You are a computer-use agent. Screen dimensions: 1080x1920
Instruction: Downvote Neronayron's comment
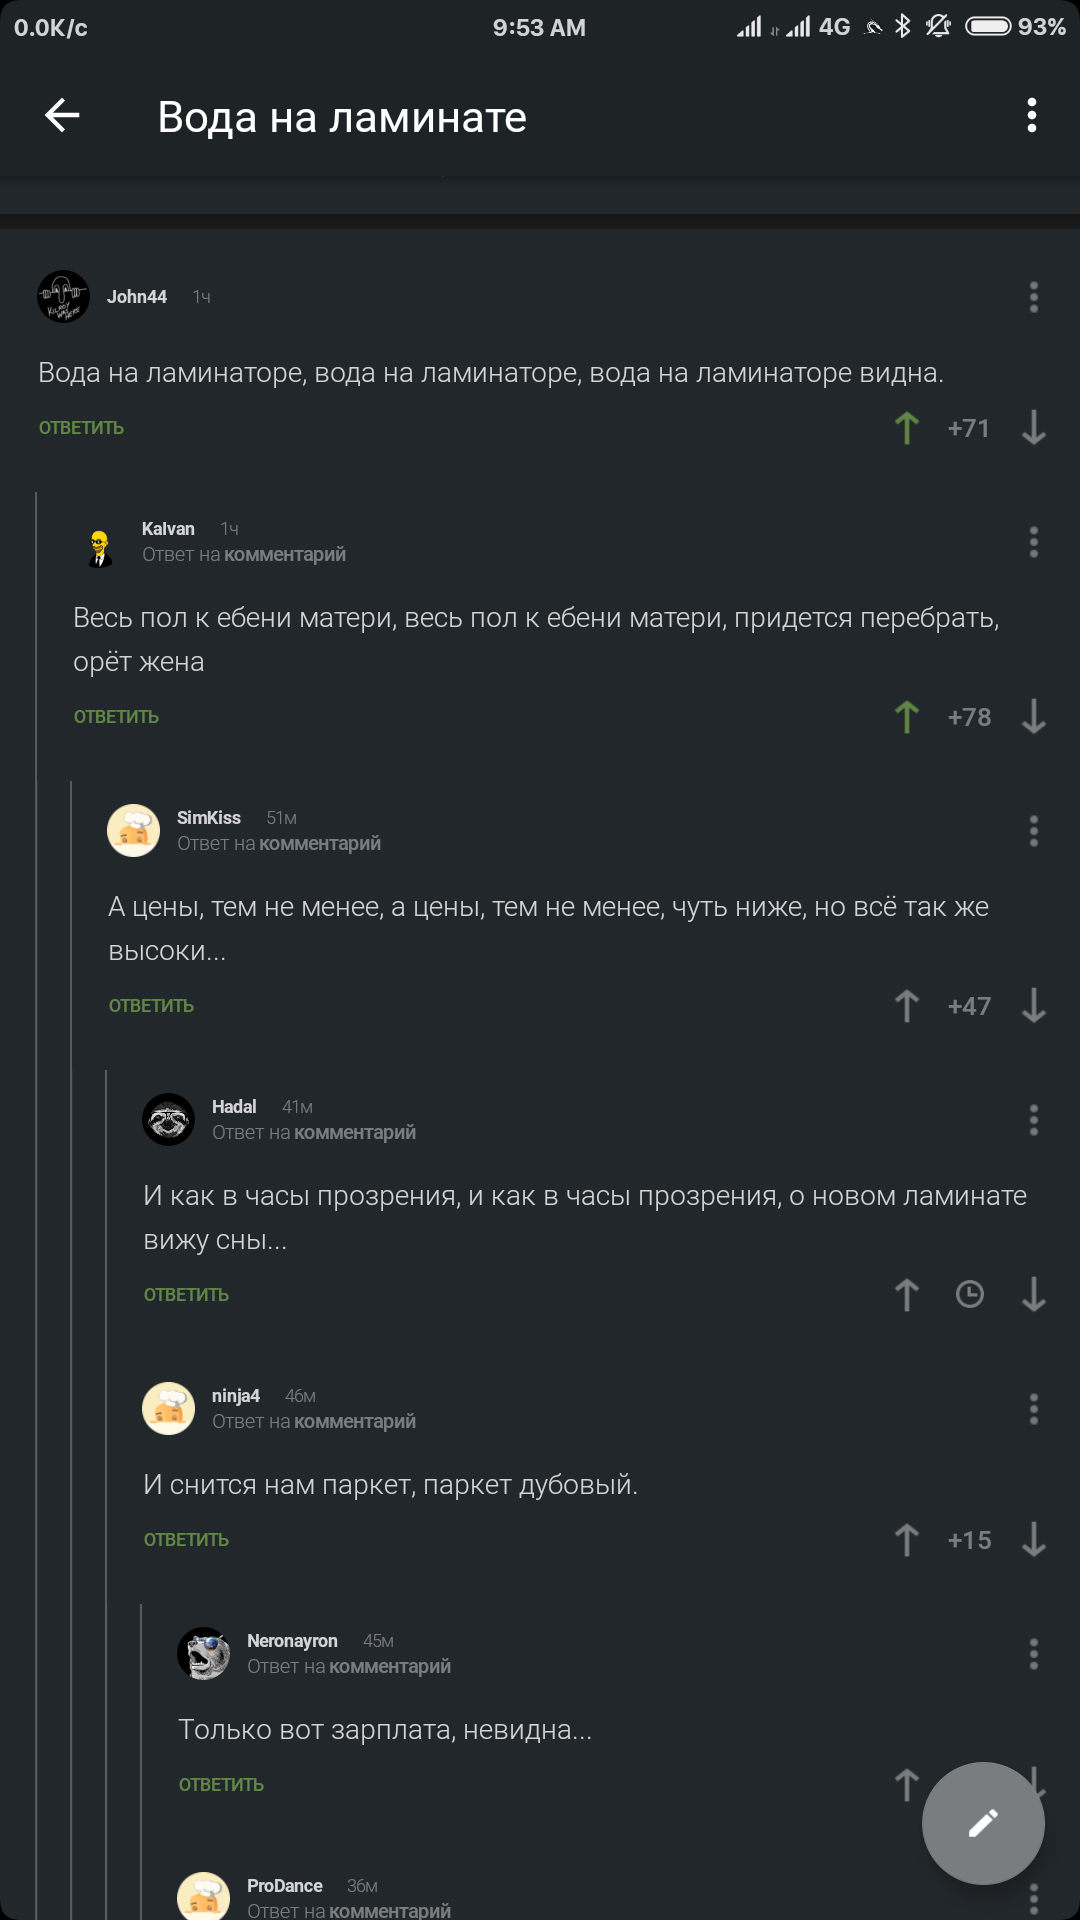tap(1033, 1784)
